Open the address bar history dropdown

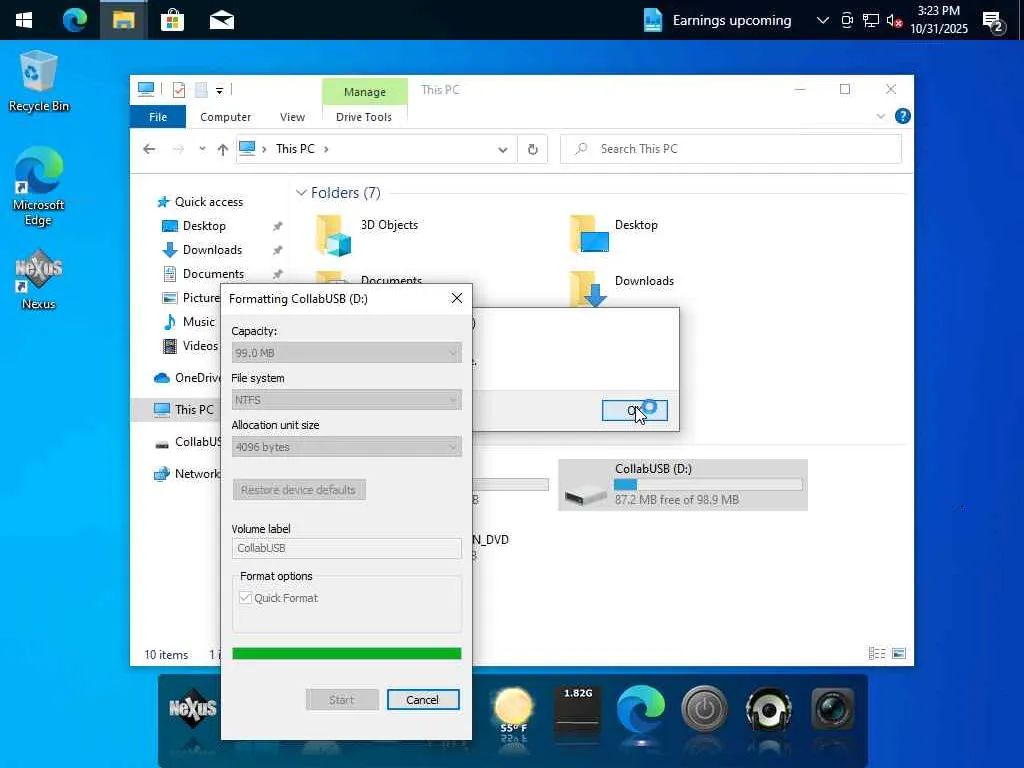pyautogui.click(x=502, y=150)
